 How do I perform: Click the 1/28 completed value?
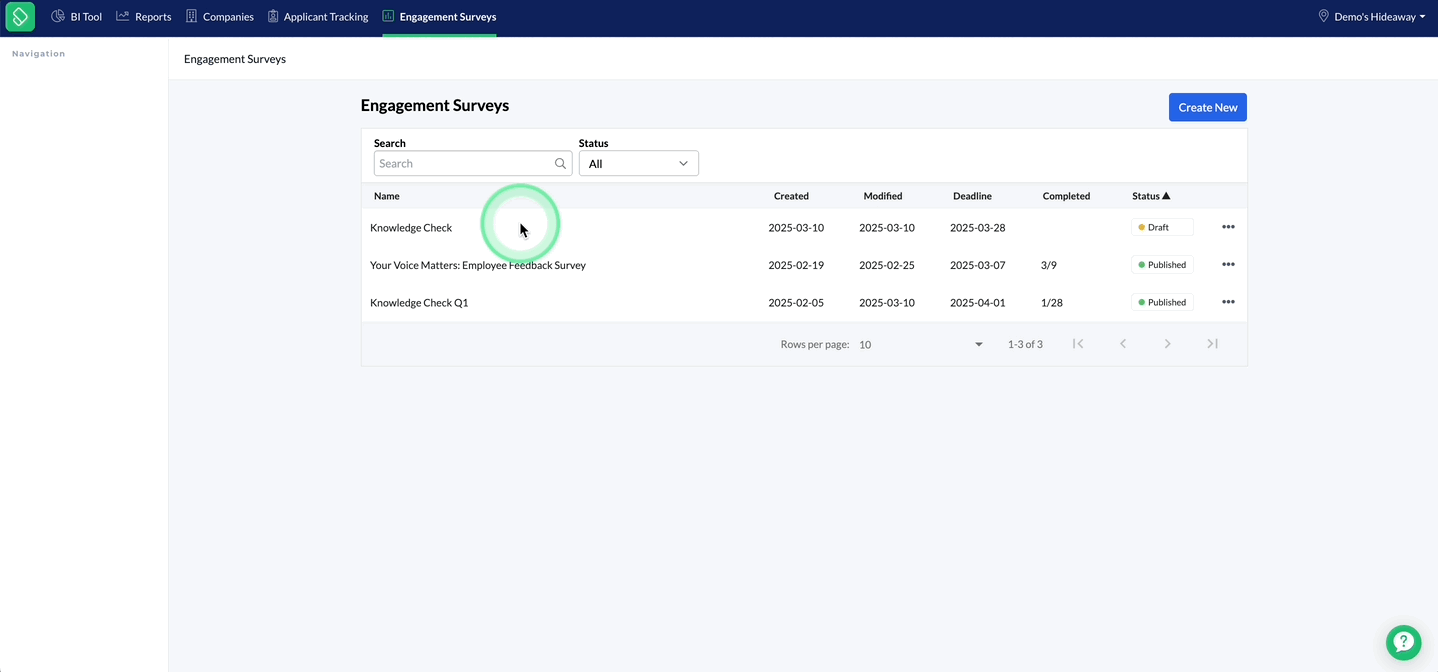coord(1052,303)
